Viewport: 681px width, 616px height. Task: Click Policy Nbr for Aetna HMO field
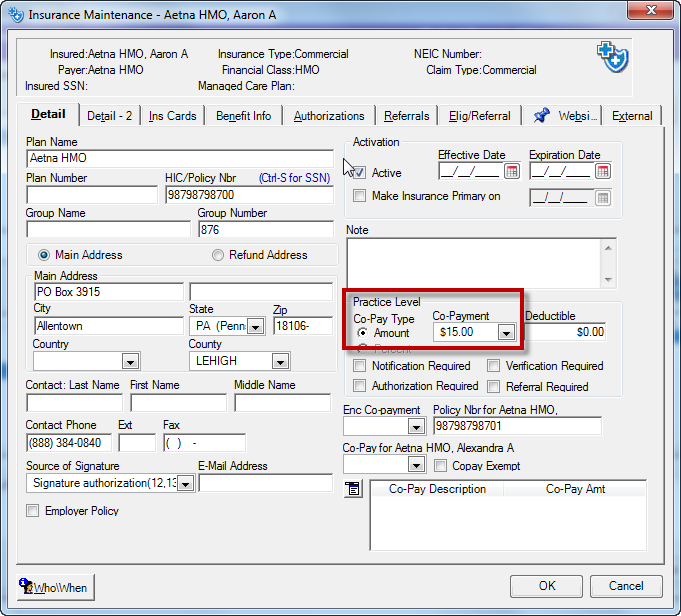517,426
